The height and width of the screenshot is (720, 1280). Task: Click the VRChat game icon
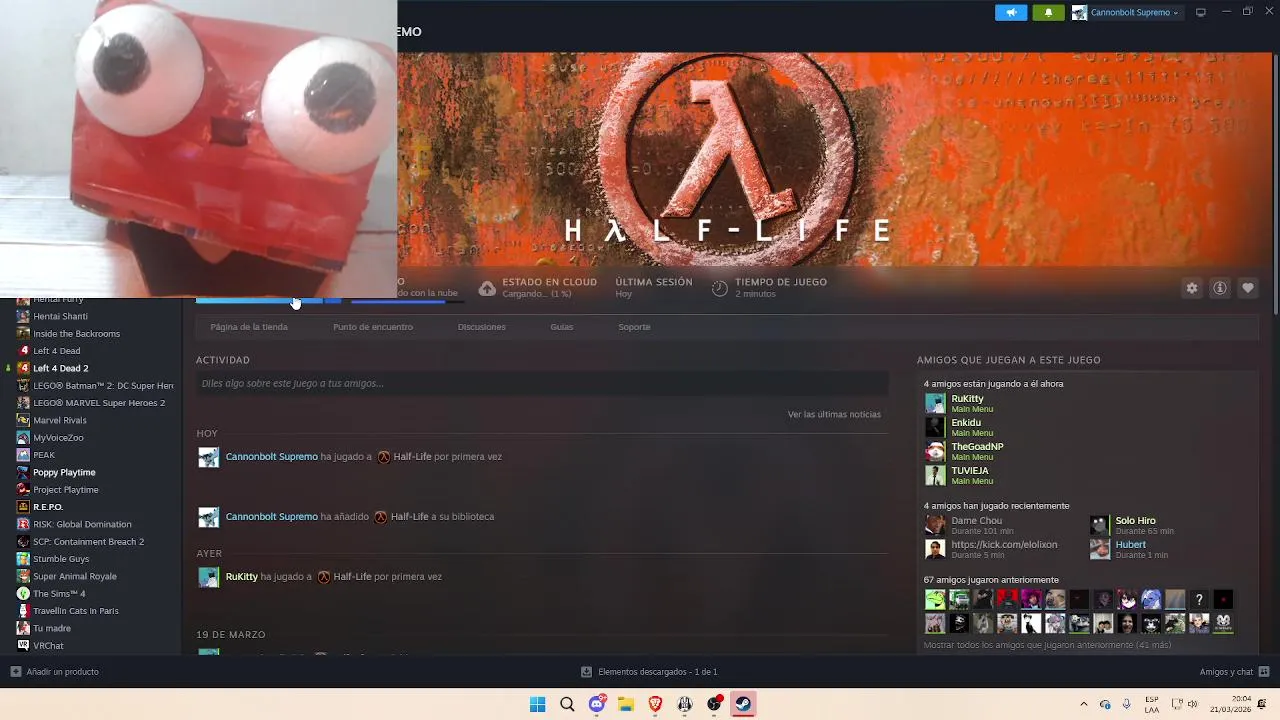pyautogui.click(x=24, y=645)
